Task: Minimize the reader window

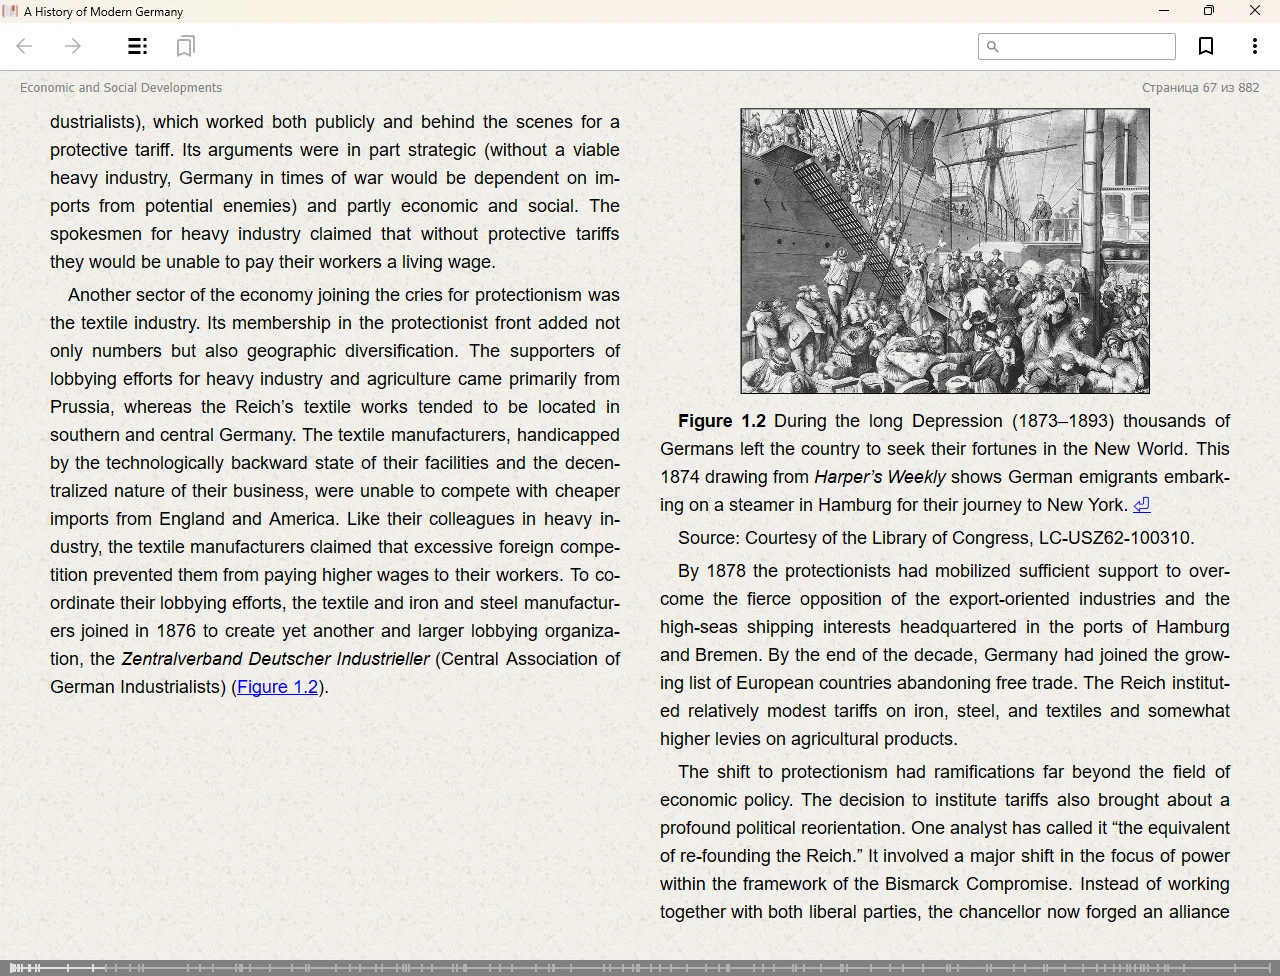Action: pos(1163,11)
